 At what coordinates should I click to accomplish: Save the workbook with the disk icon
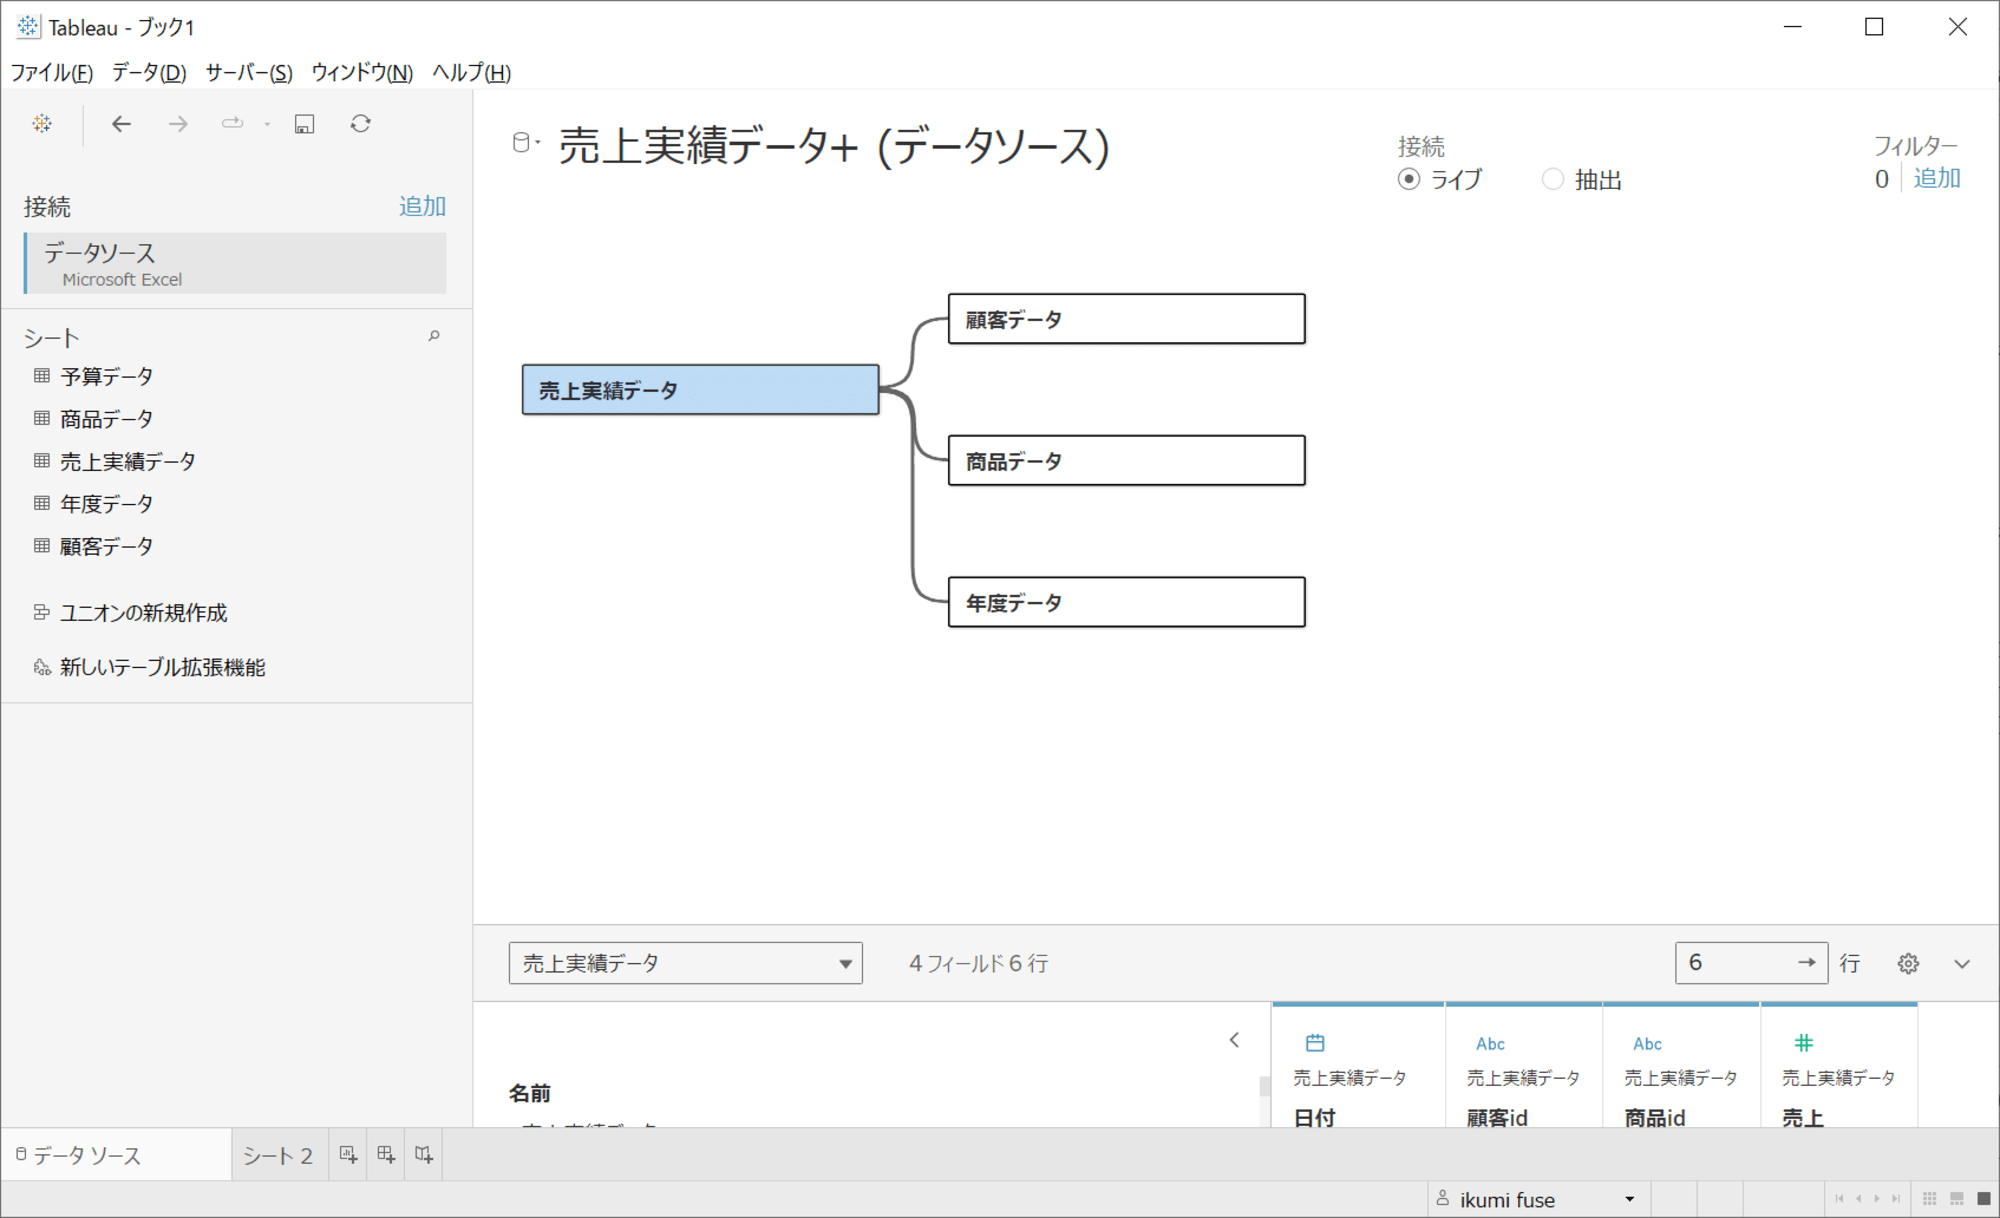[305, 124]
